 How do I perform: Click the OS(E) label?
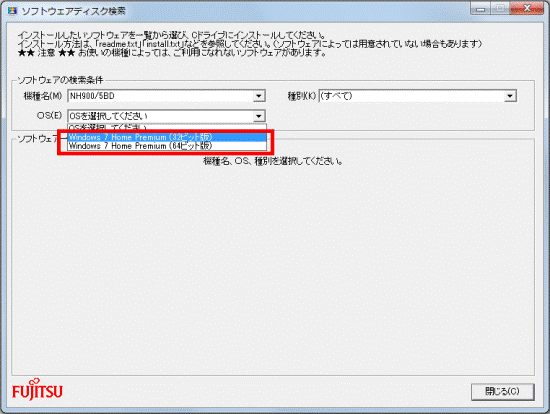49,115
